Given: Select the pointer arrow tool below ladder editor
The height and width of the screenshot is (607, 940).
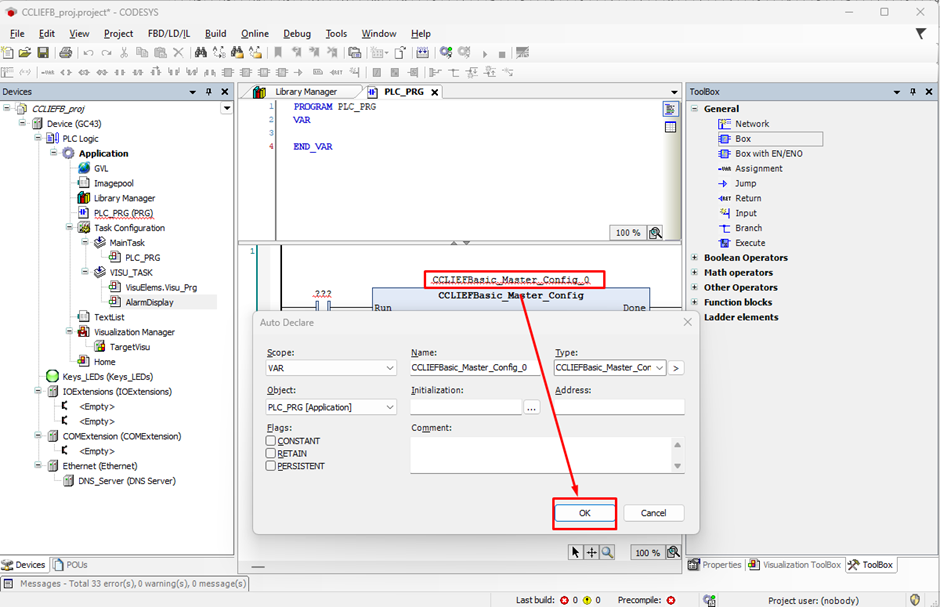Looking at the screenshot, I should click(x=576, y=552).
